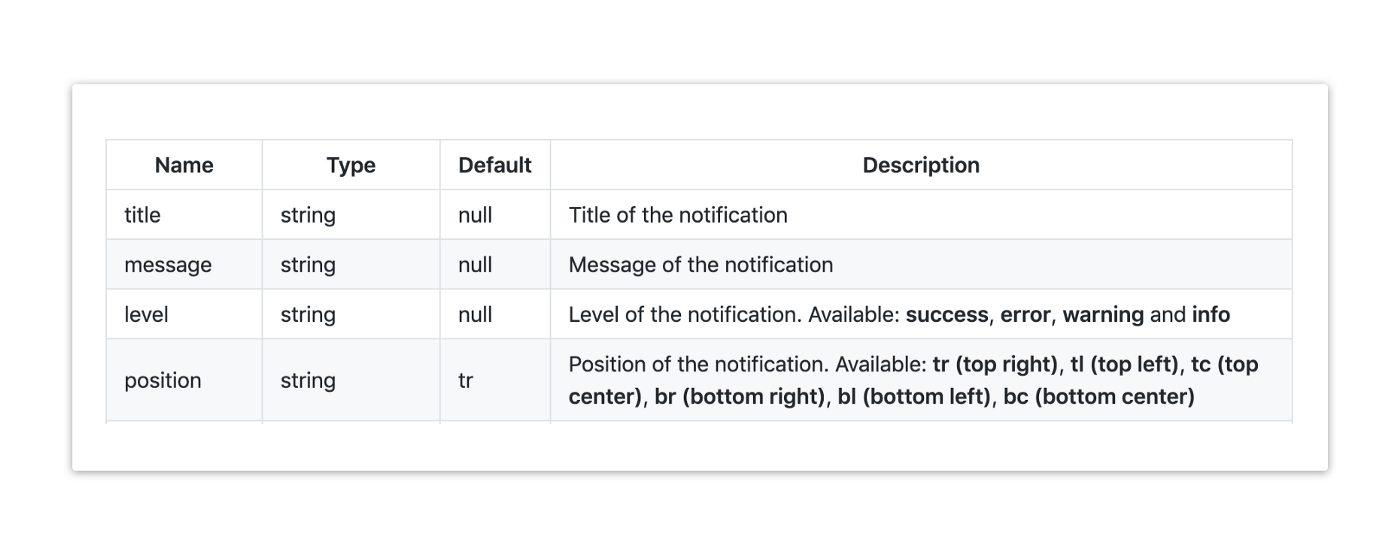The image size is (1400, 554).
Task: Click the bold 'tr (top right)' text
Action: pos(995,365)
